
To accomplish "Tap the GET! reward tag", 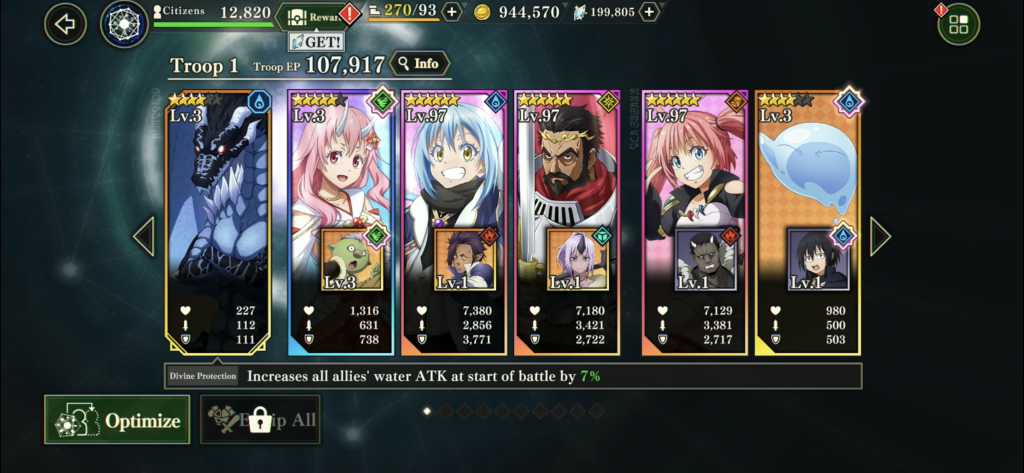I will 316,42.
